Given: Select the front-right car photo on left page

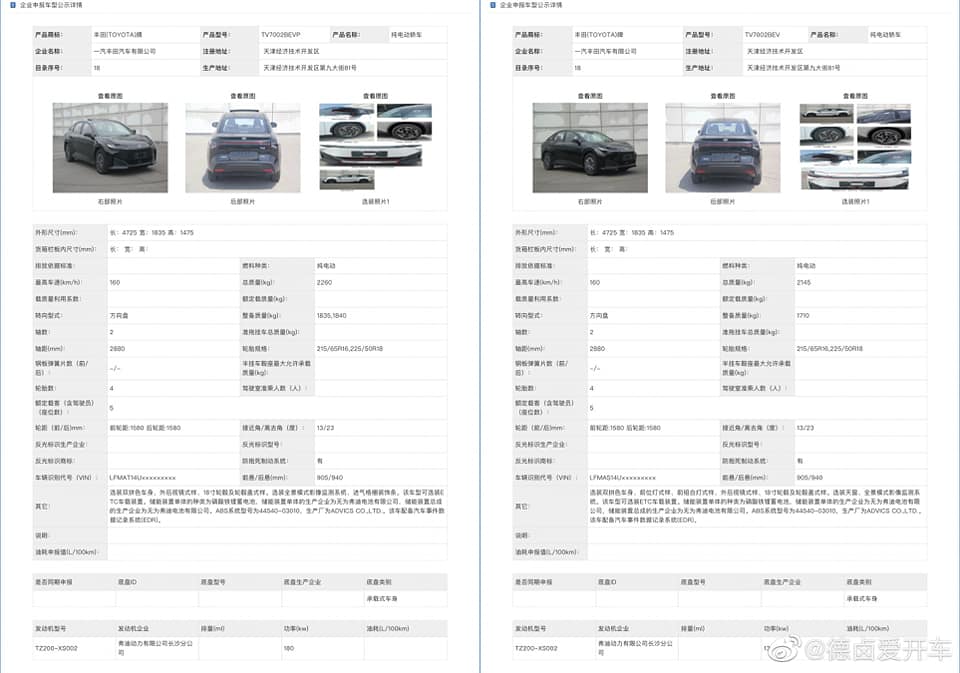Looking at the screenshot, I should coord(110,148).
